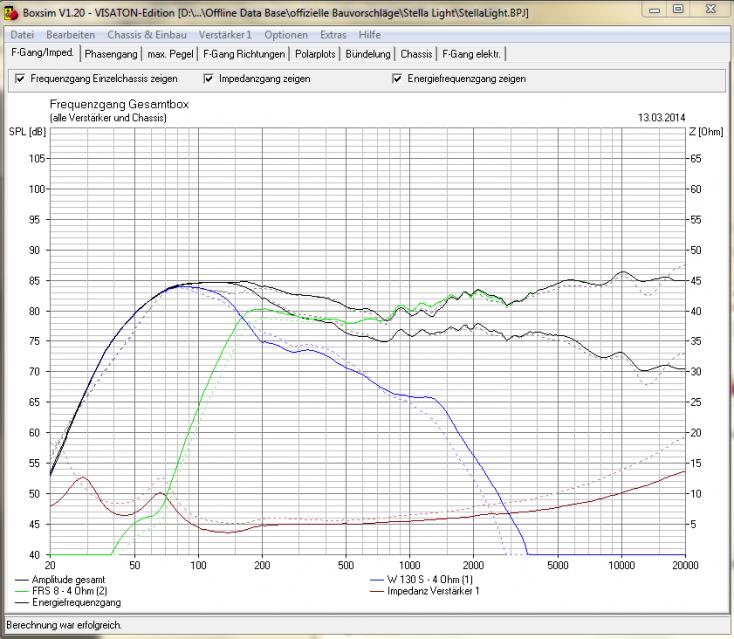Open the Optionen menu

[x=286, y=35]
